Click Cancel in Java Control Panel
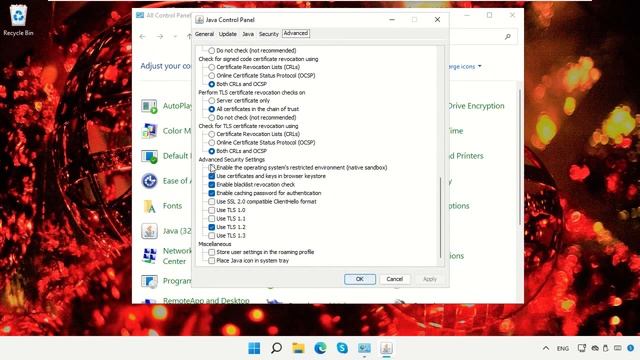This screenshot has height=360, width=640. 395,279
